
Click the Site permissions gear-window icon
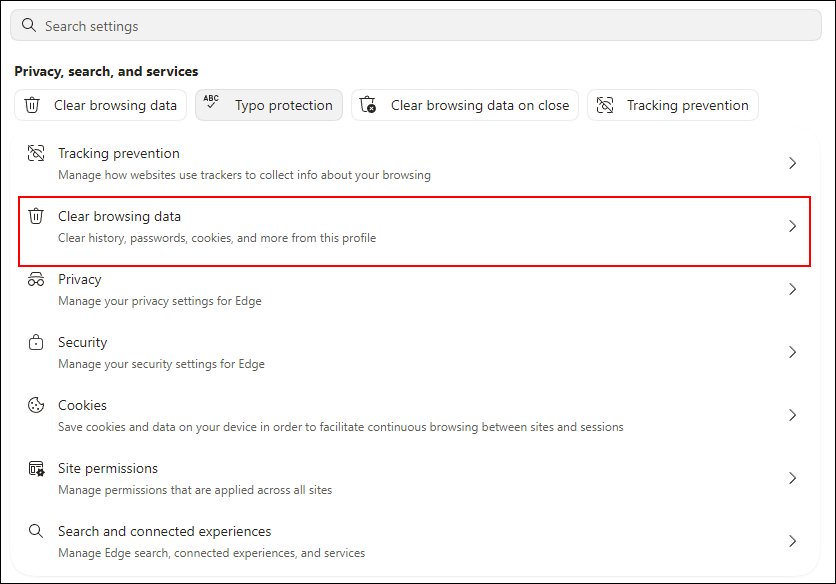(36, 468)
